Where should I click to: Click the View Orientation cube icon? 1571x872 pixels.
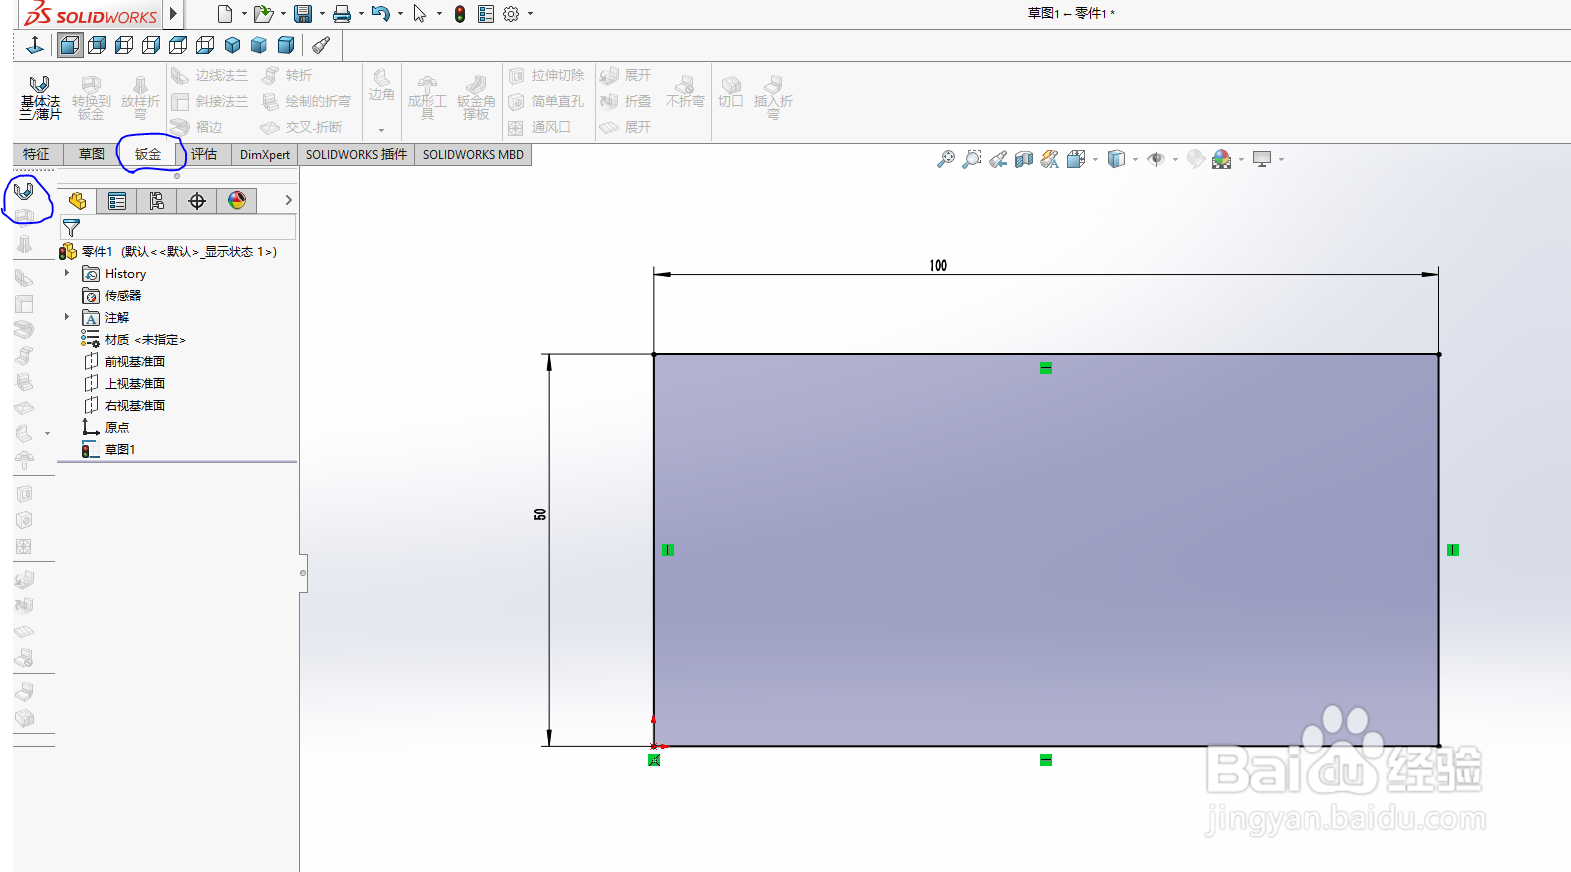click(1076, 159)
